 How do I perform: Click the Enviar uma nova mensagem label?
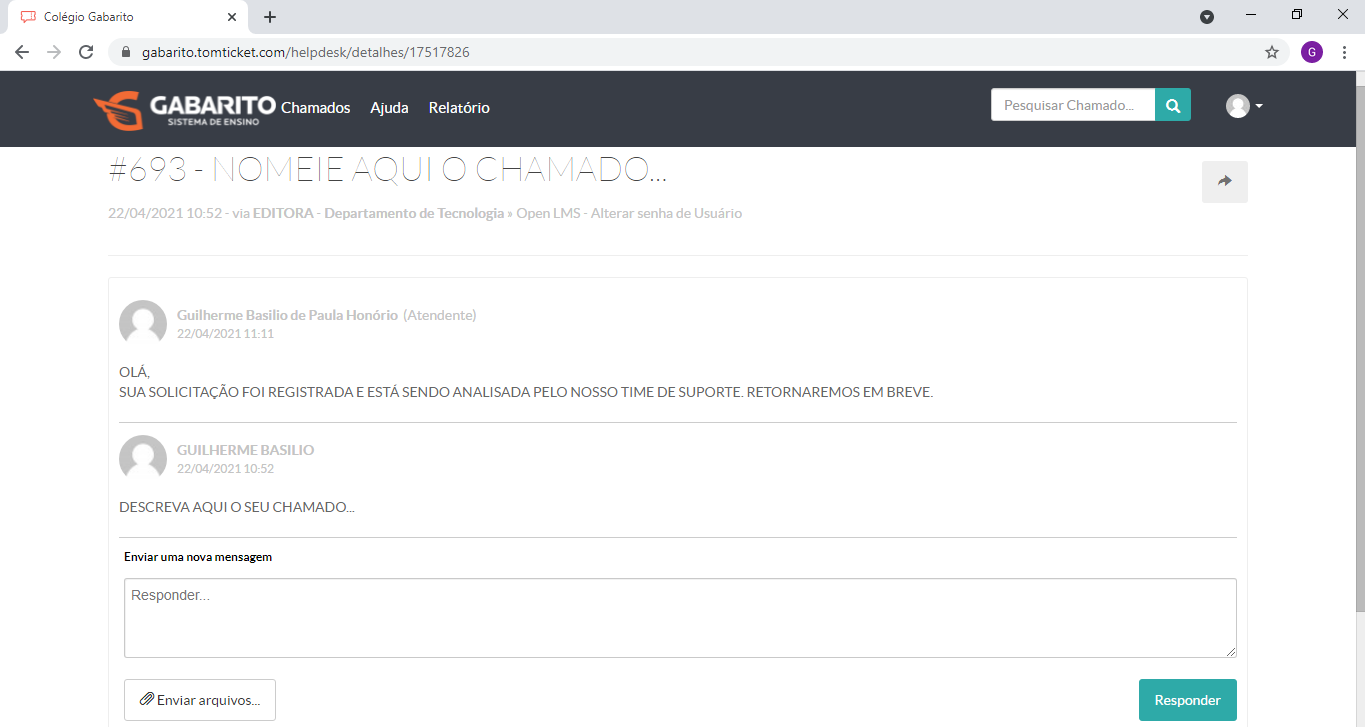click(198, 557)
